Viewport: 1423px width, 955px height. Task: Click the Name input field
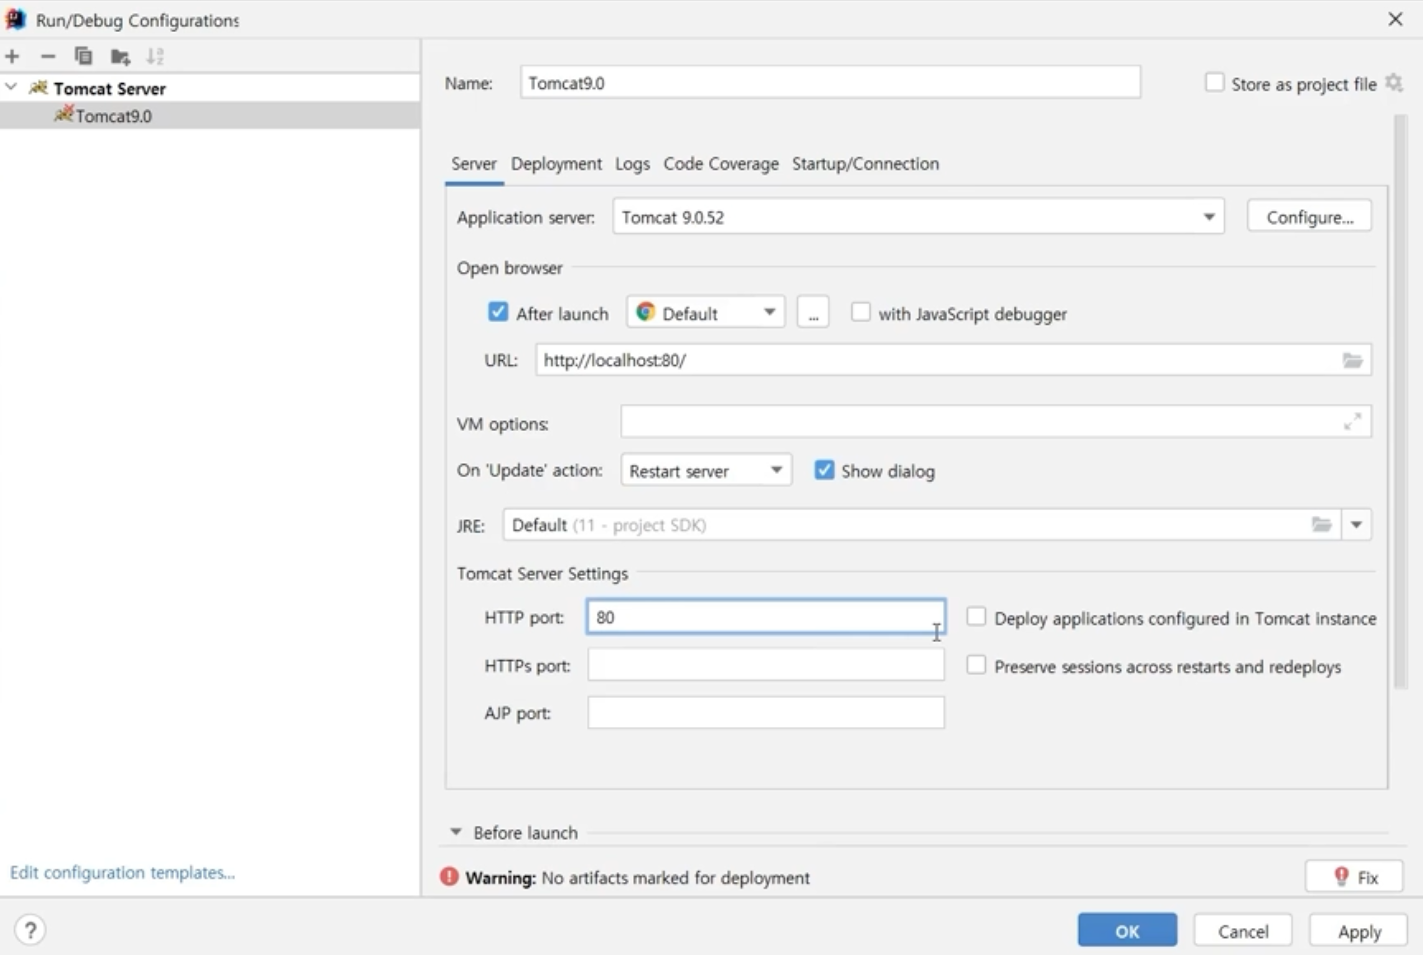pyautogui.click(x=830, y=83)
